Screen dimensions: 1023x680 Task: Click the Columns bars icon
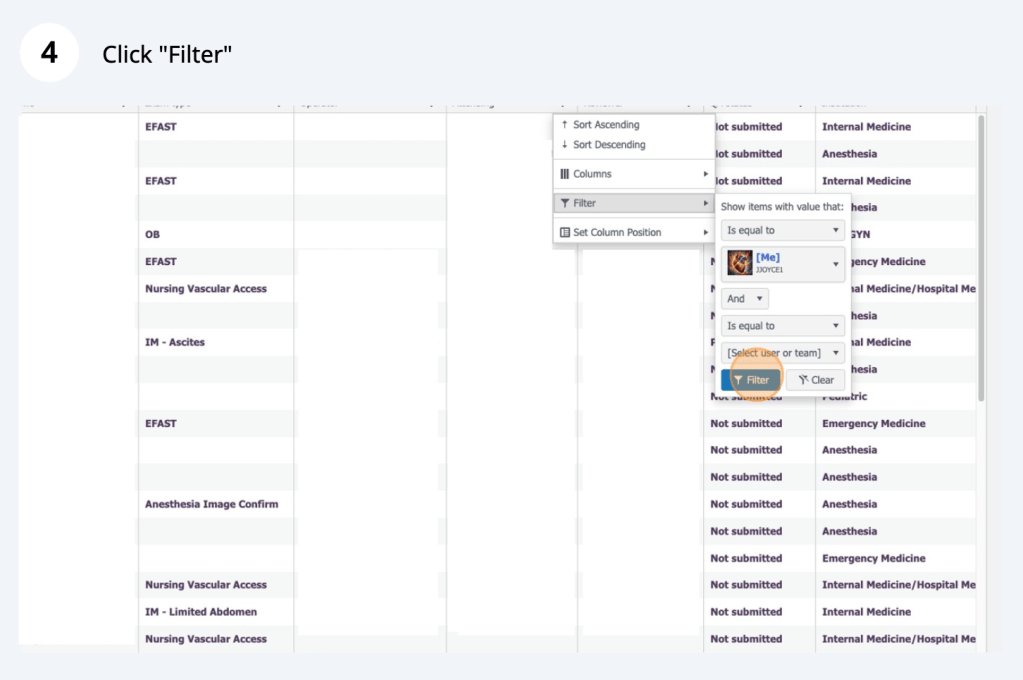[564, 174]
